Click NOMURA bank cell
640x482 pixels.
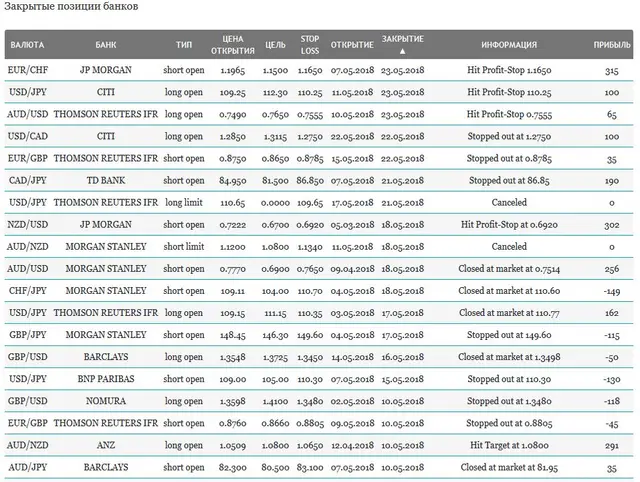pos(106,401)
